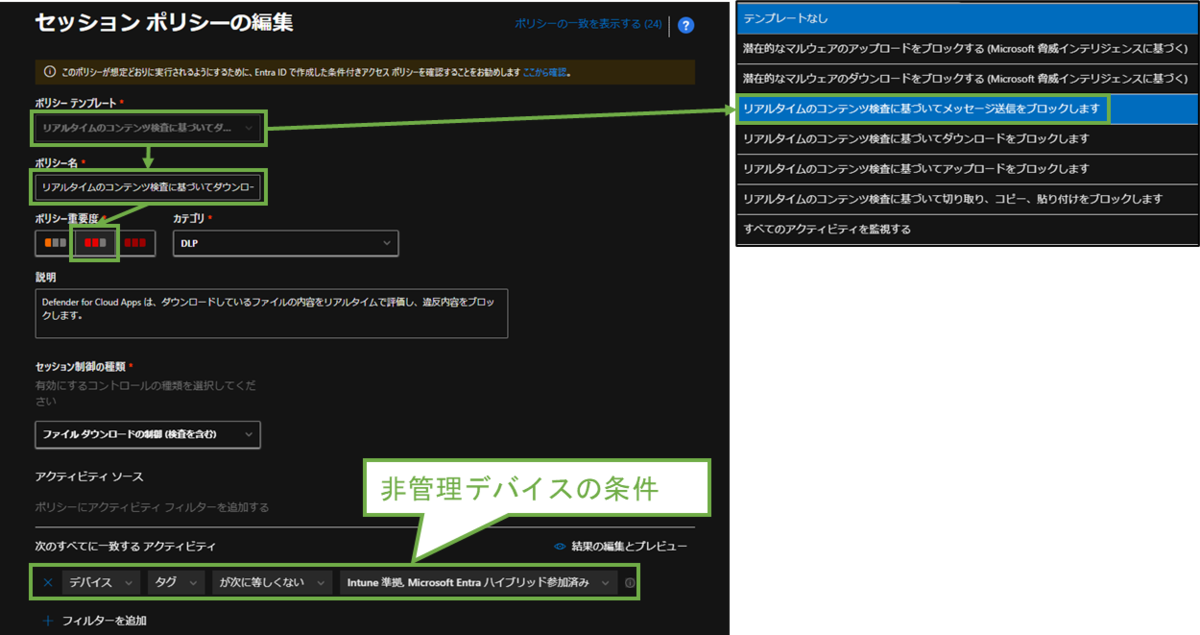
Task: Select メッセージ送信をブロックします template
Action: click(967, 108)
